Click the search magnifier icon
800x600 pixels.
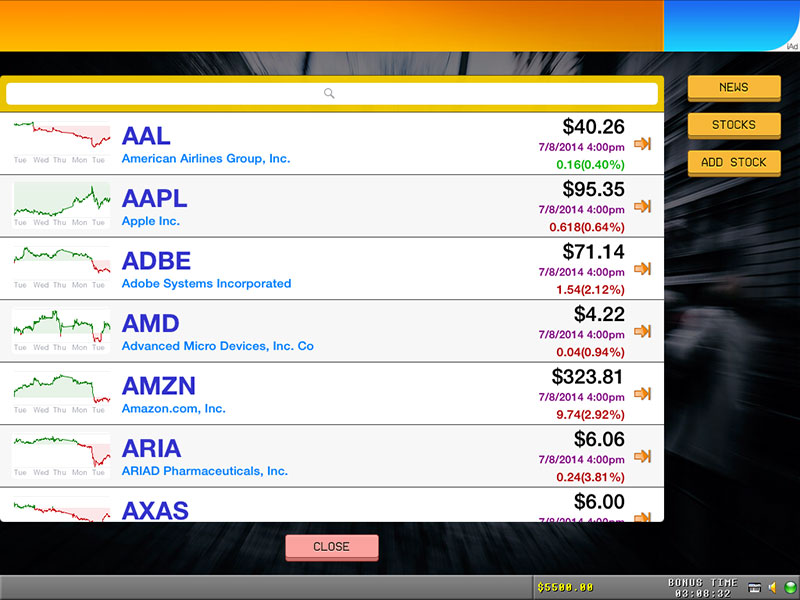tap(329, 93)
